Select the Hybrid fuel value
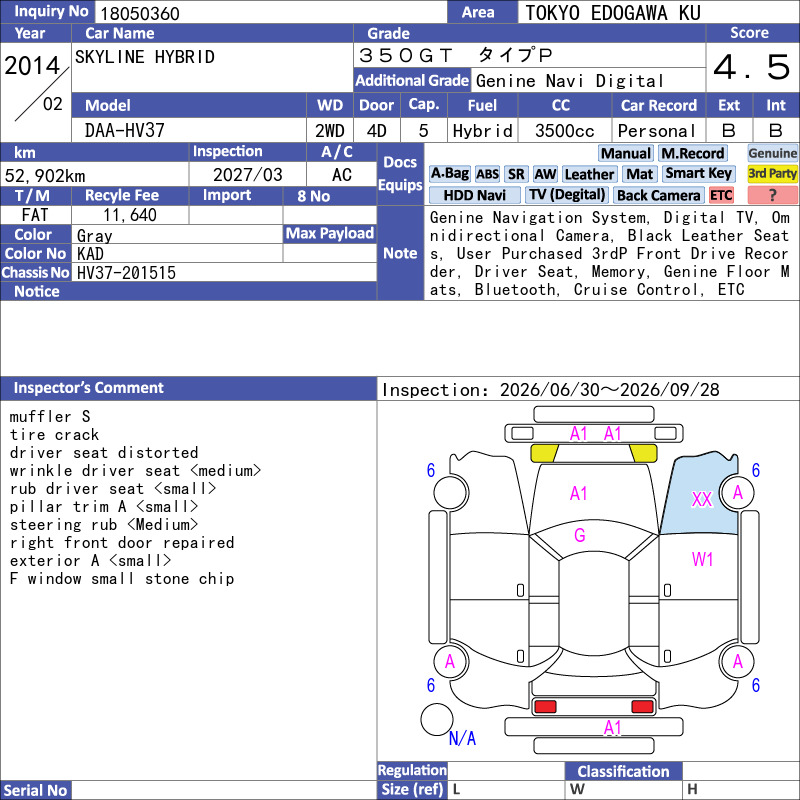Image resolution: width=800 pixels, height=800 pixels. coord(482,131)
